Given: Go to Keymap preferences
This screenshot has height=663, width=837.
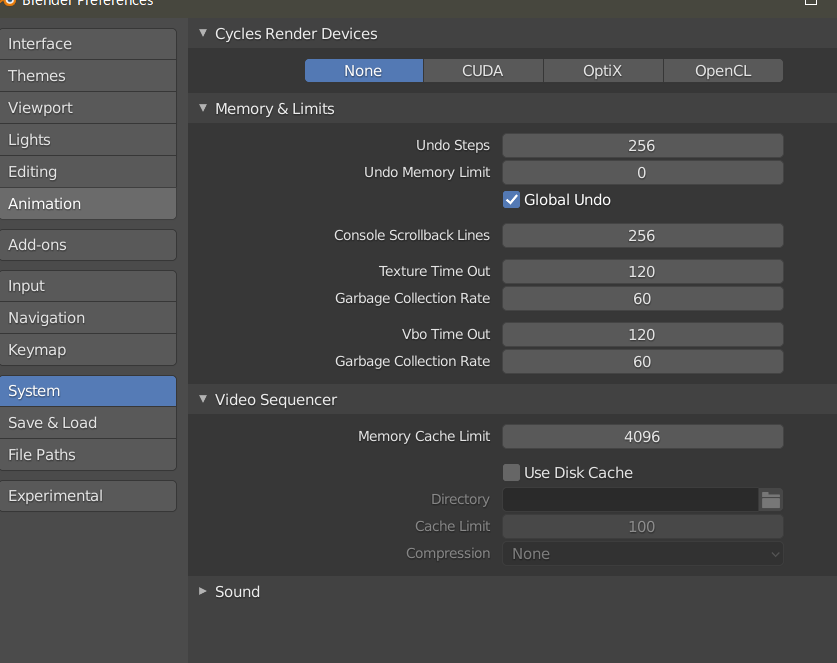Looking at the screenshot, I should point(88,350).
